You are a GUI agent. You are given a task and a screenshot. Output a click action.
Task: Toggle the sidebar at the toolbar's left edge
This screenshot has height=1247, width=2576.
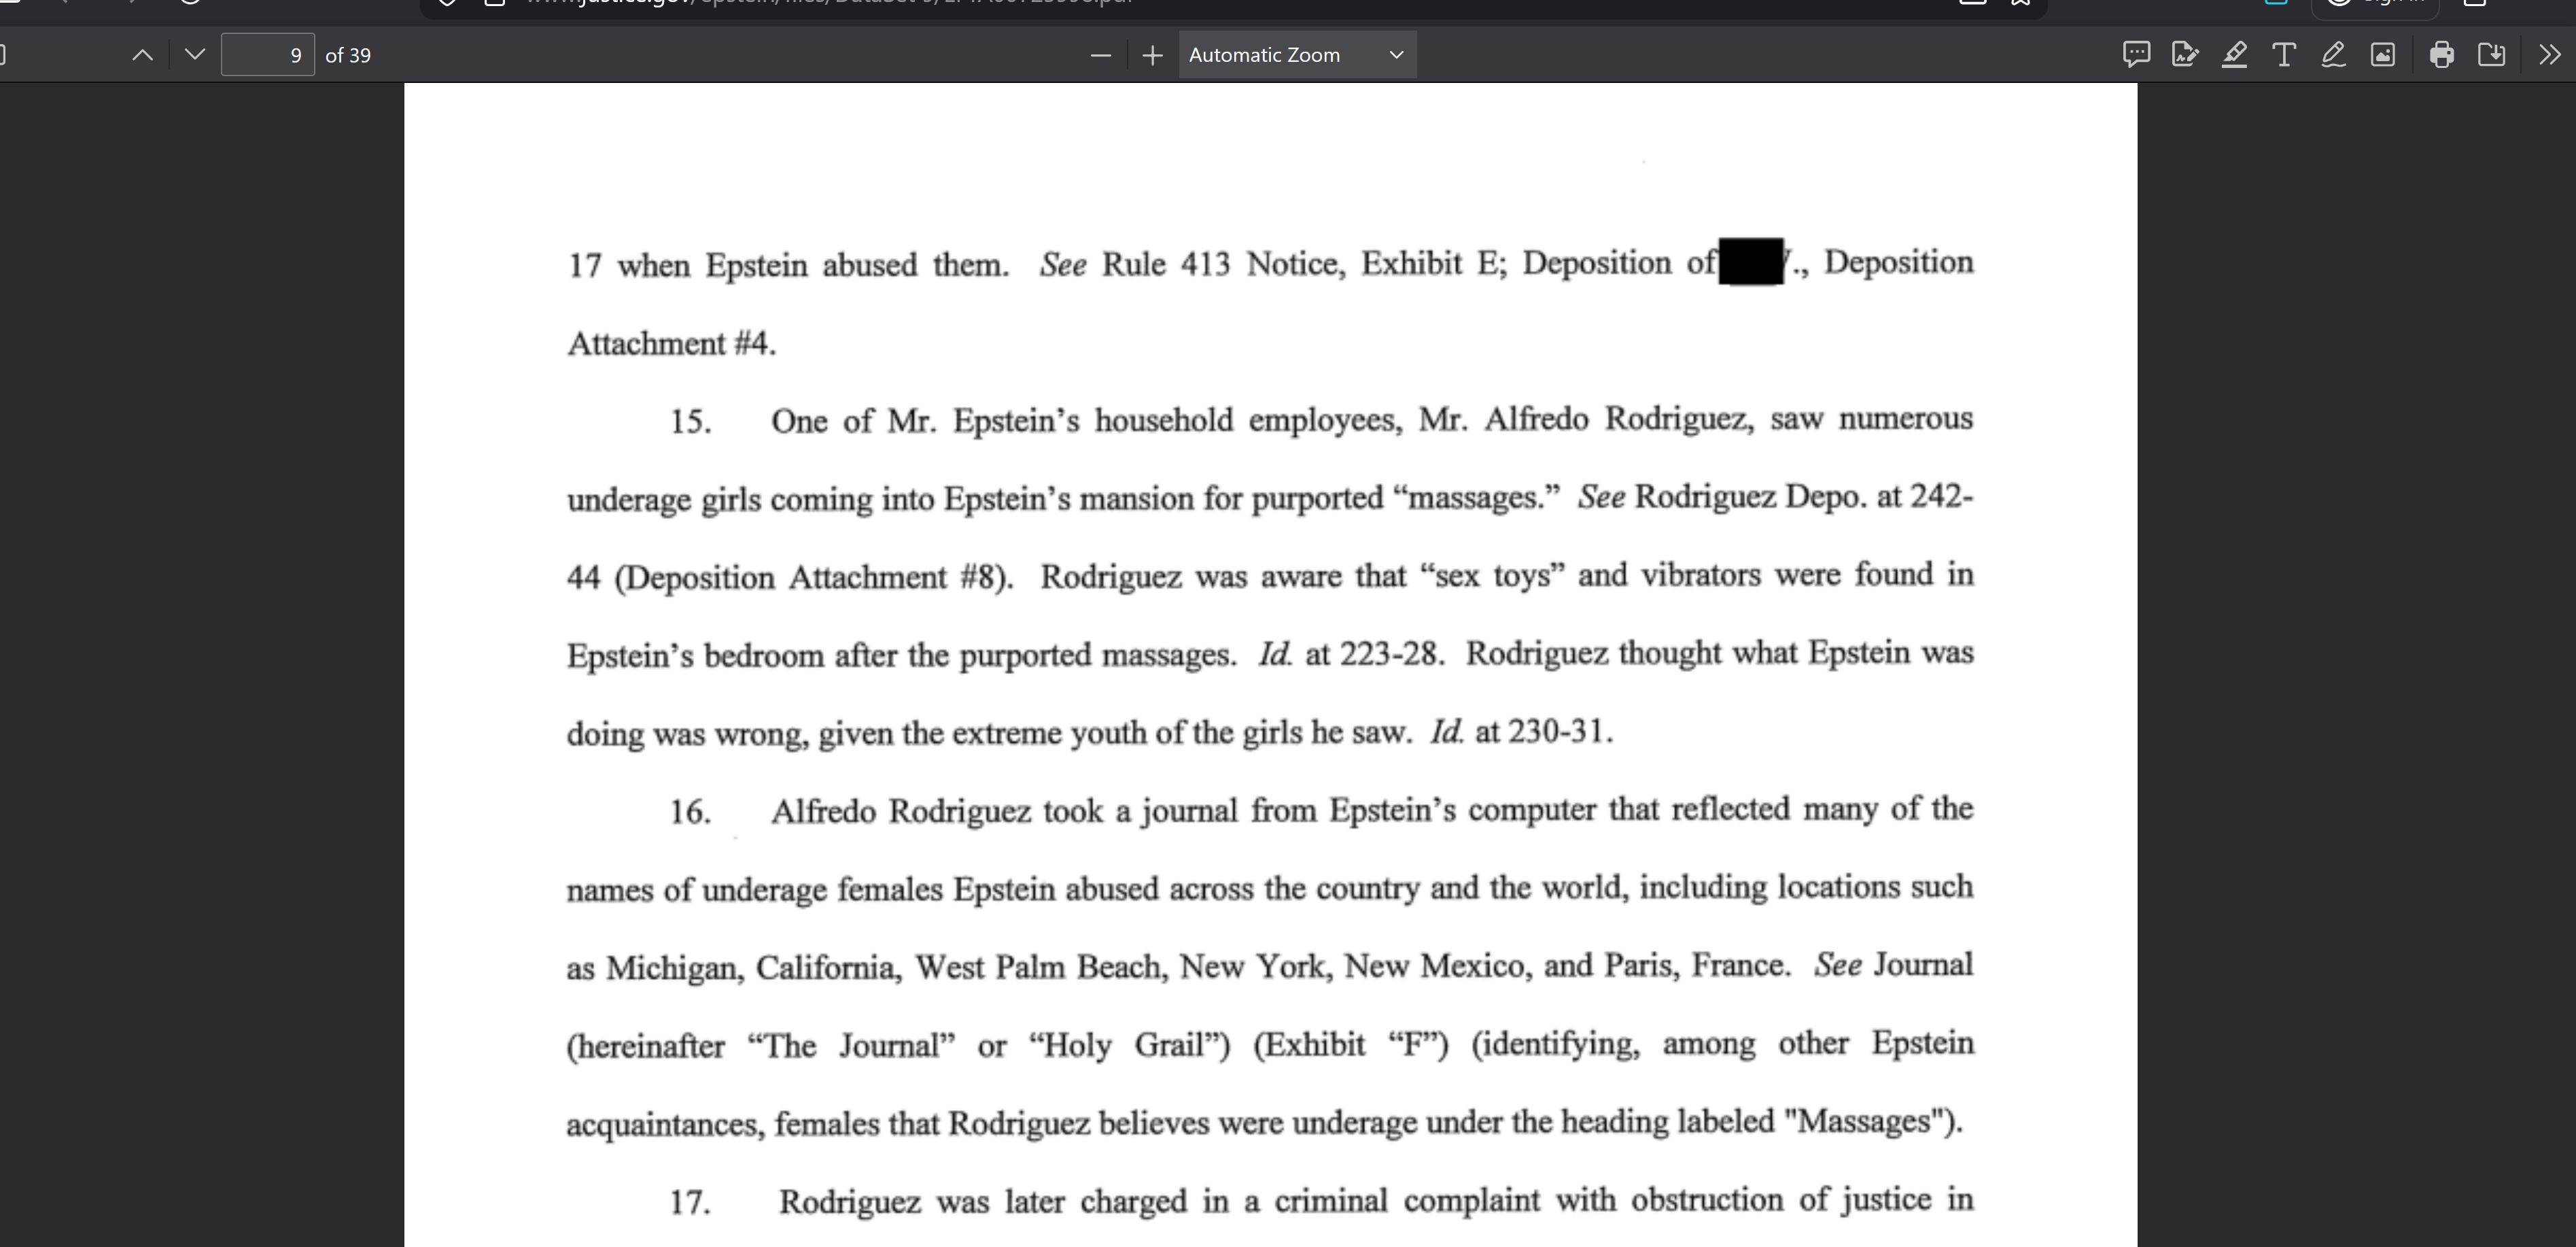point(3,54)
